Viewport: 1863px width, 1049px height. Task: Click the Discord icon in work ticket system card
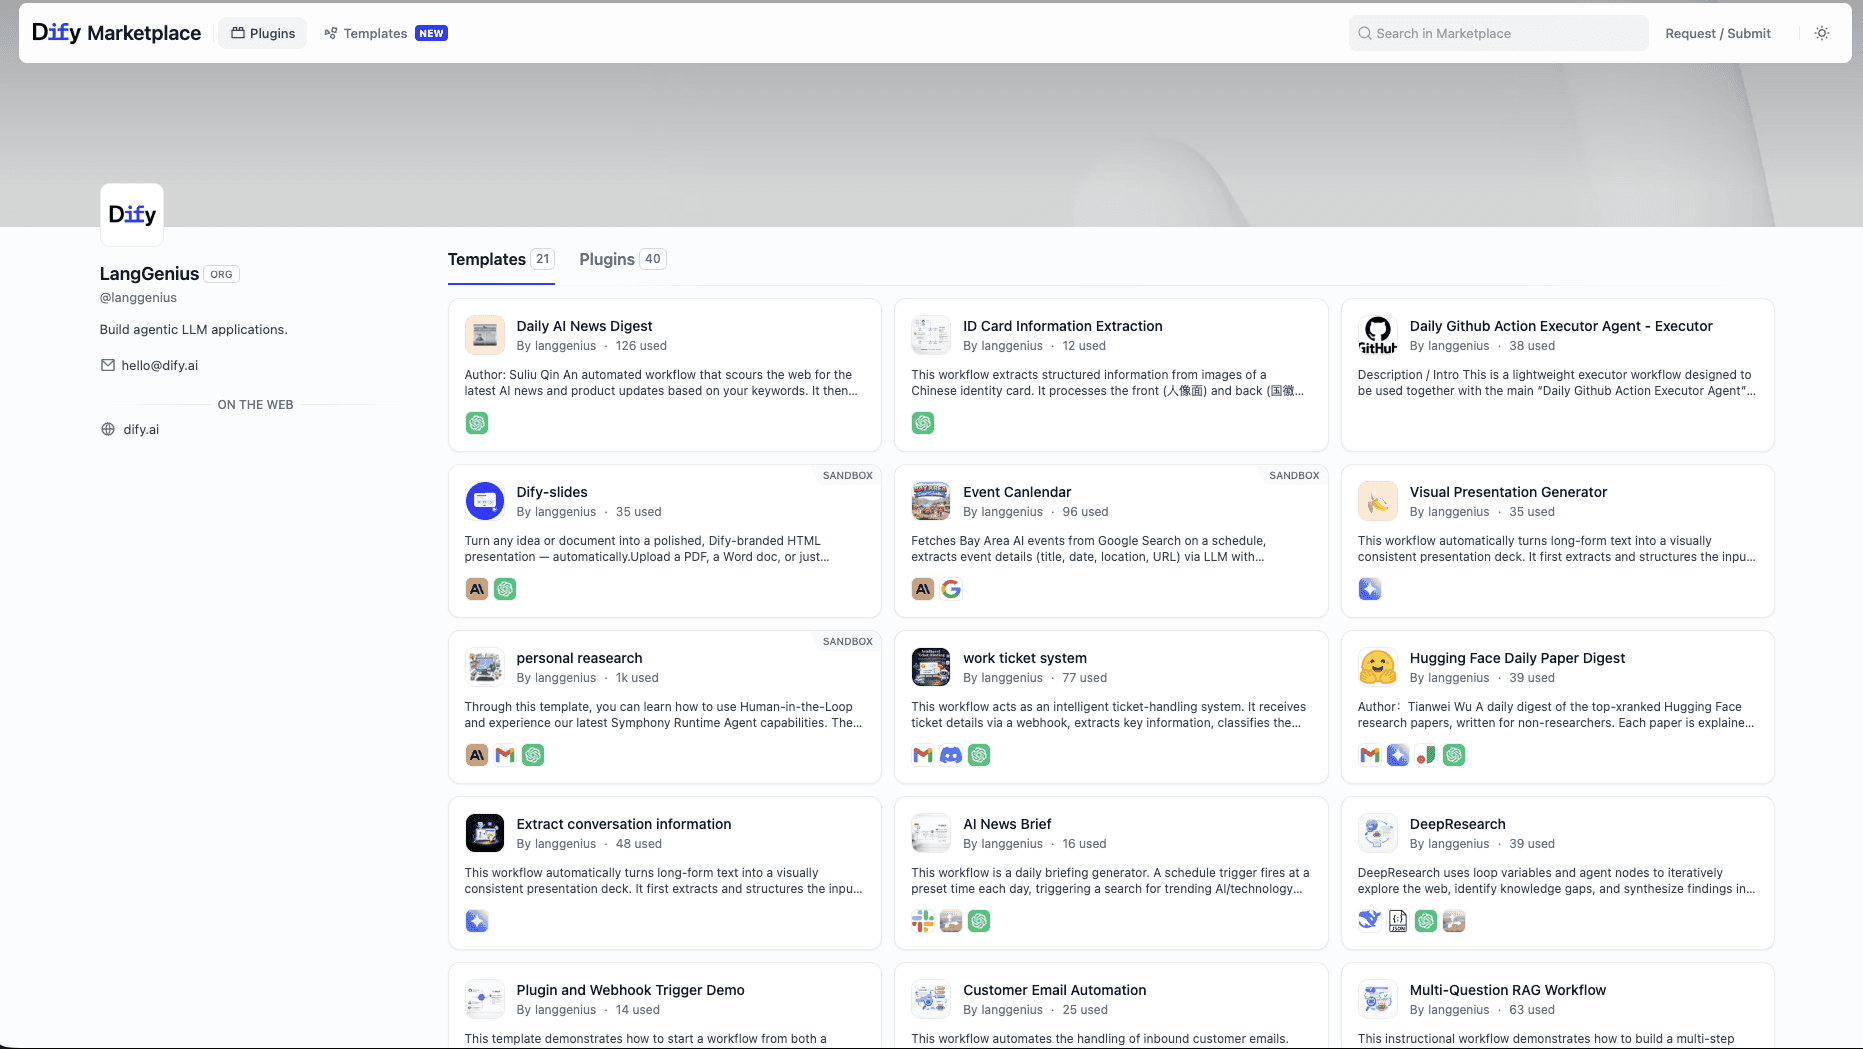(951, 755)
